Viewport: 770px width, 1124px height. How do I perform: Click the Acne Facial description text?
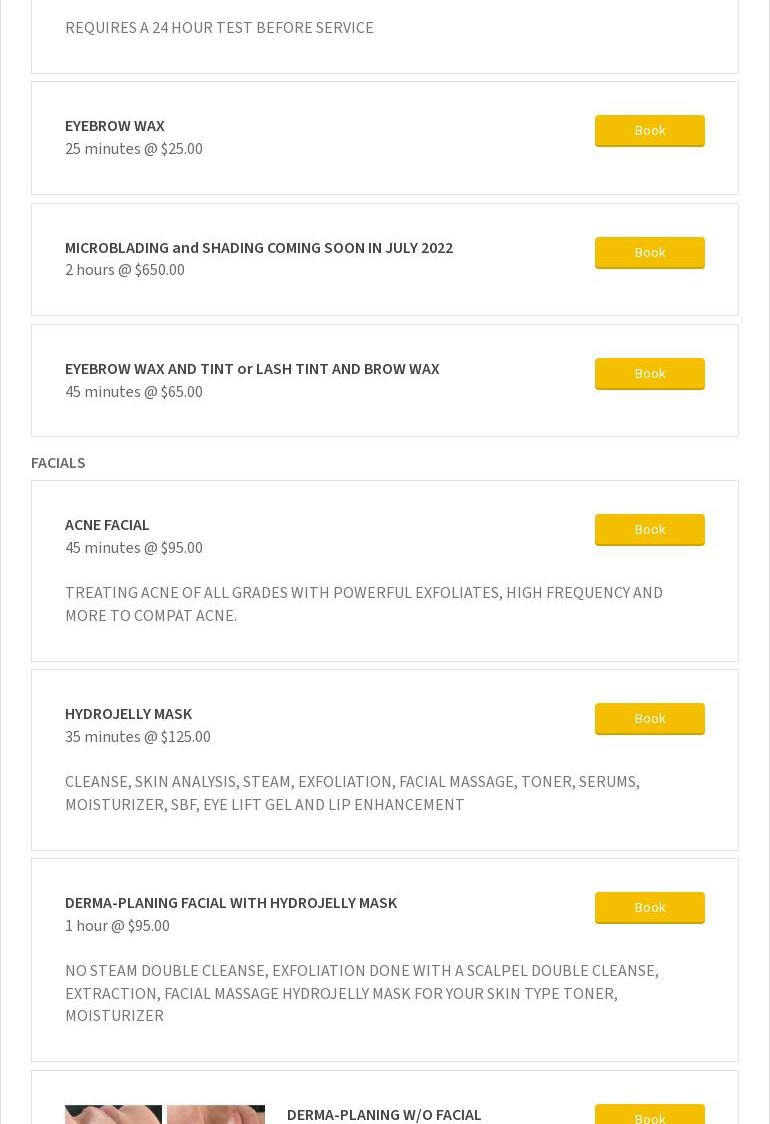click(364, 604)
